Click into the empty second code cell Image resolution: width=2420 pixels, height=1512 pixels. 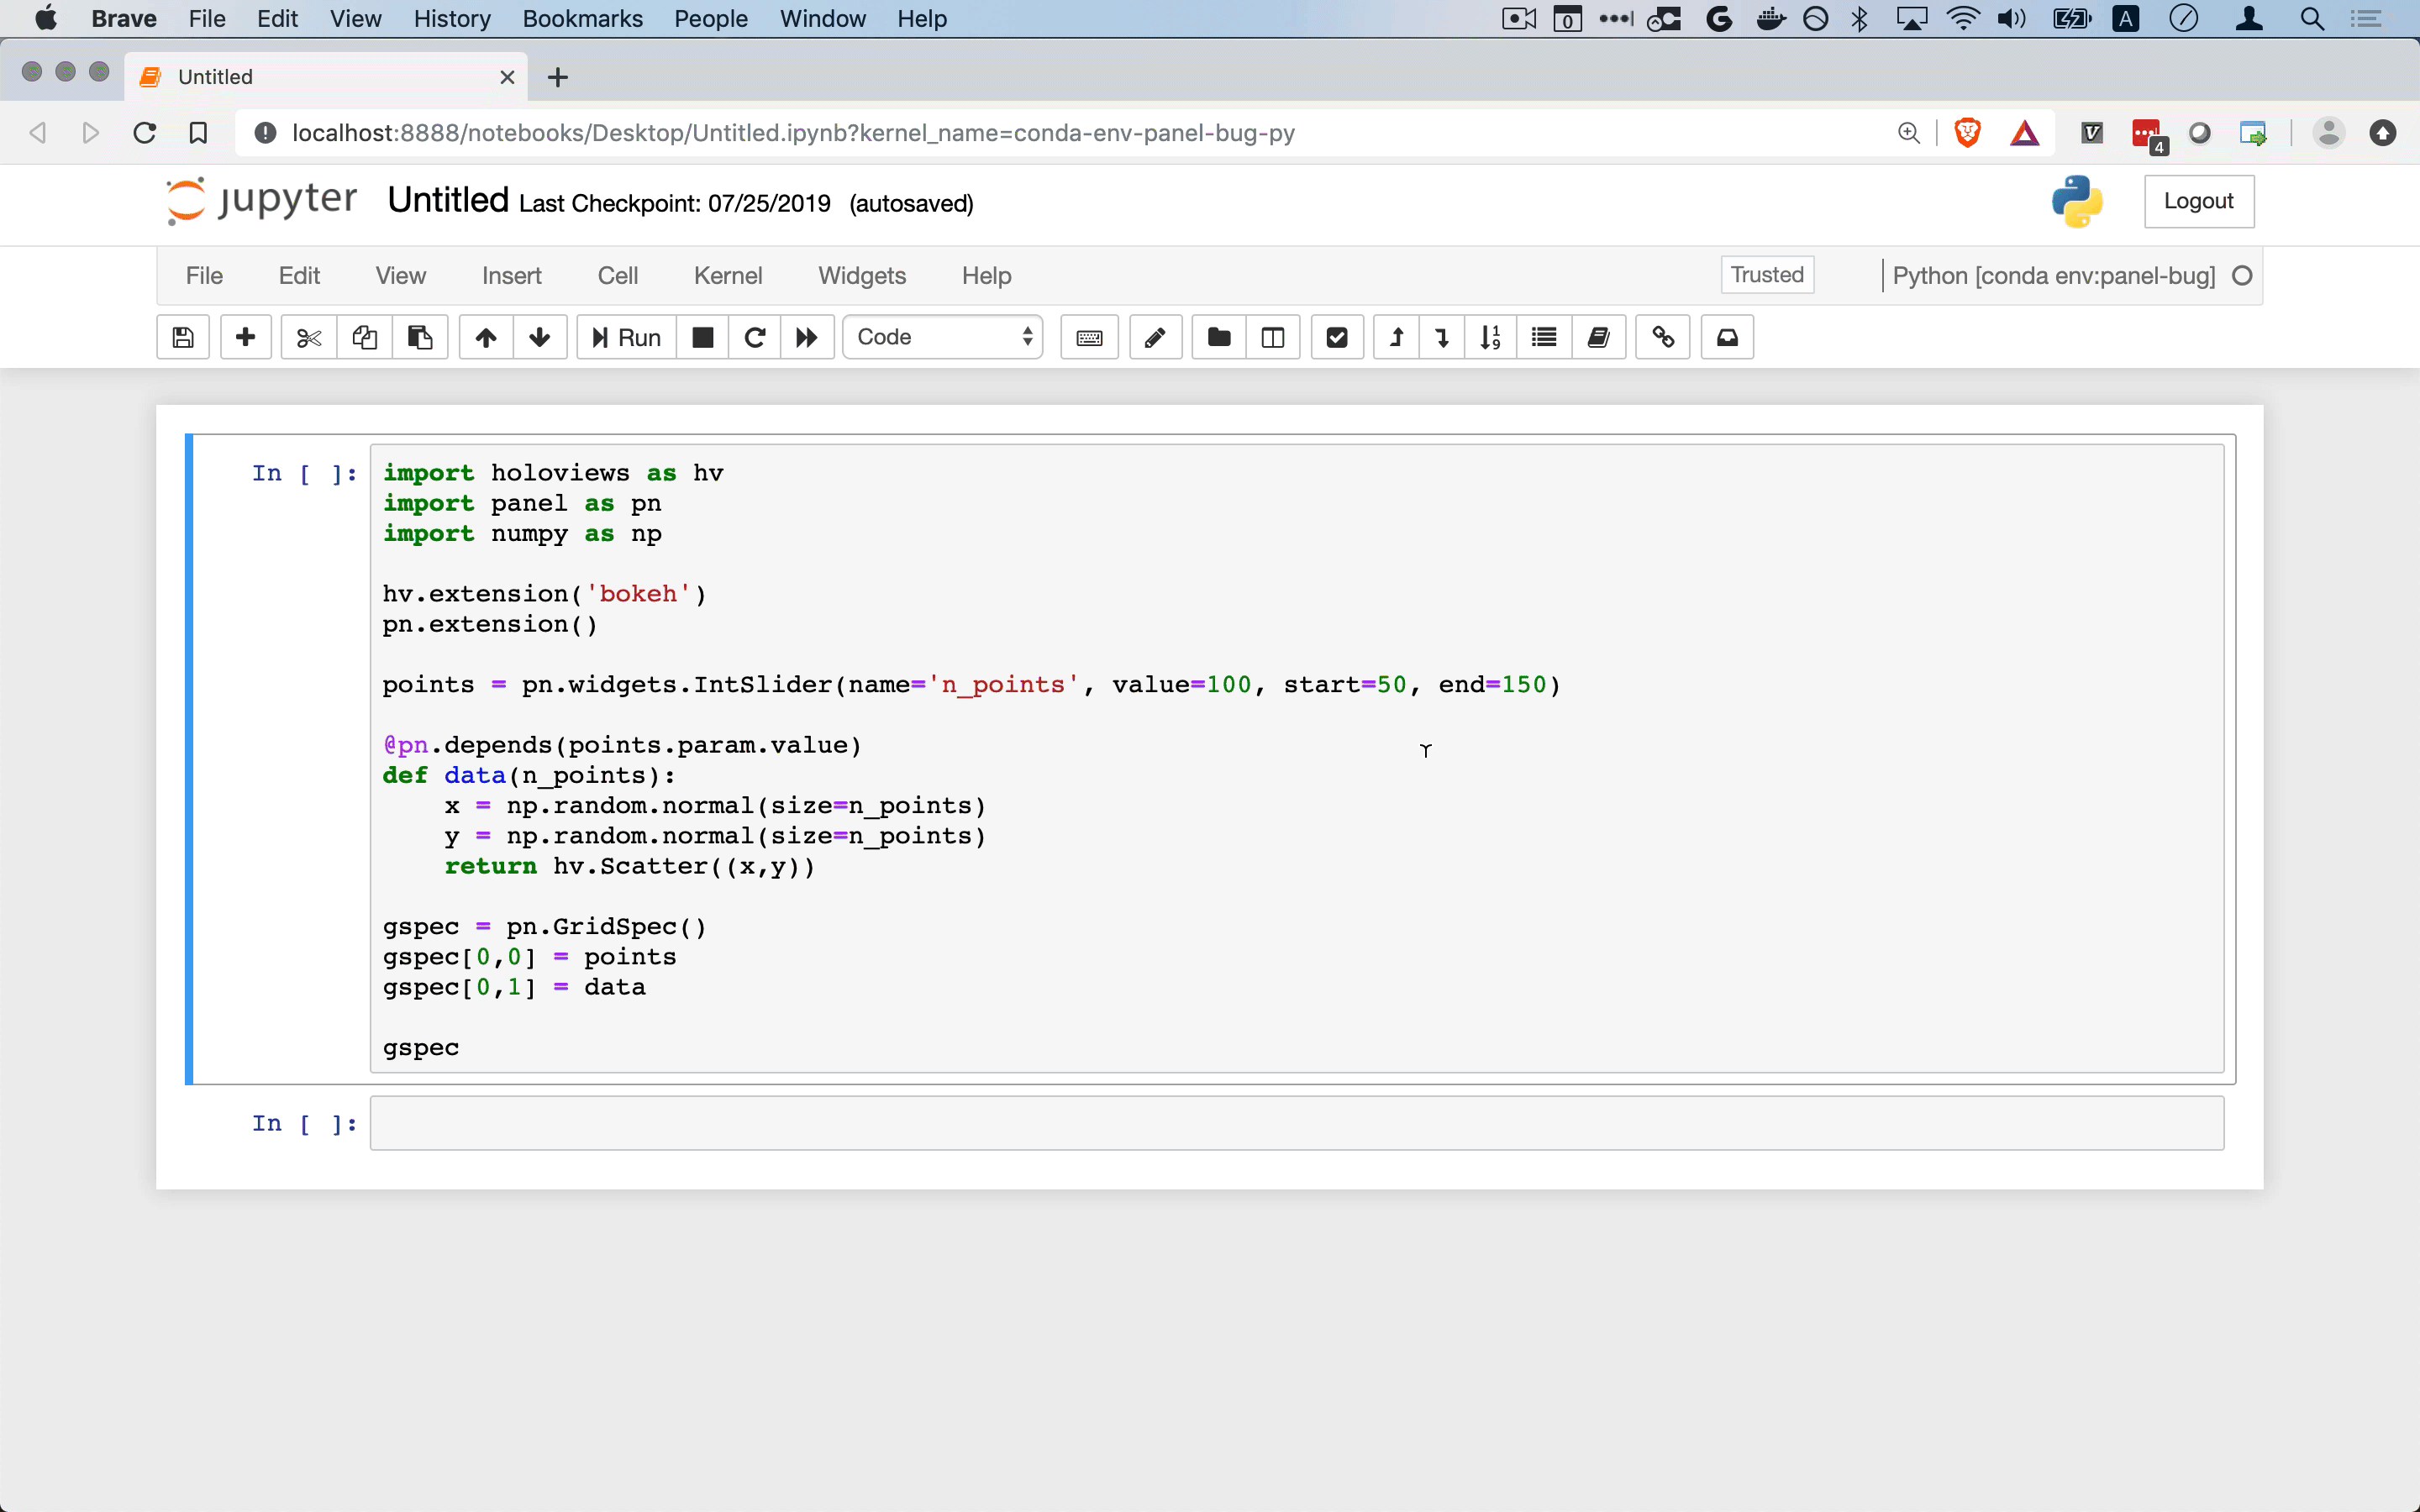pos(1296,1123)
